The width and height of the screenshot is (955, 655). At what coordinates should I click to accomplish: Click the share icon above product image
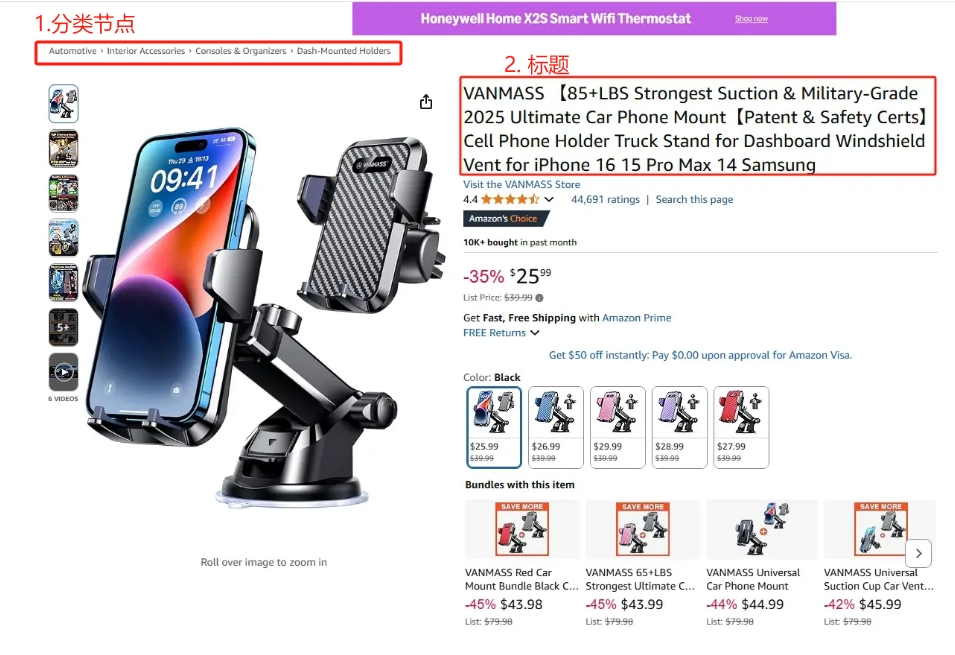coord(426,102)
